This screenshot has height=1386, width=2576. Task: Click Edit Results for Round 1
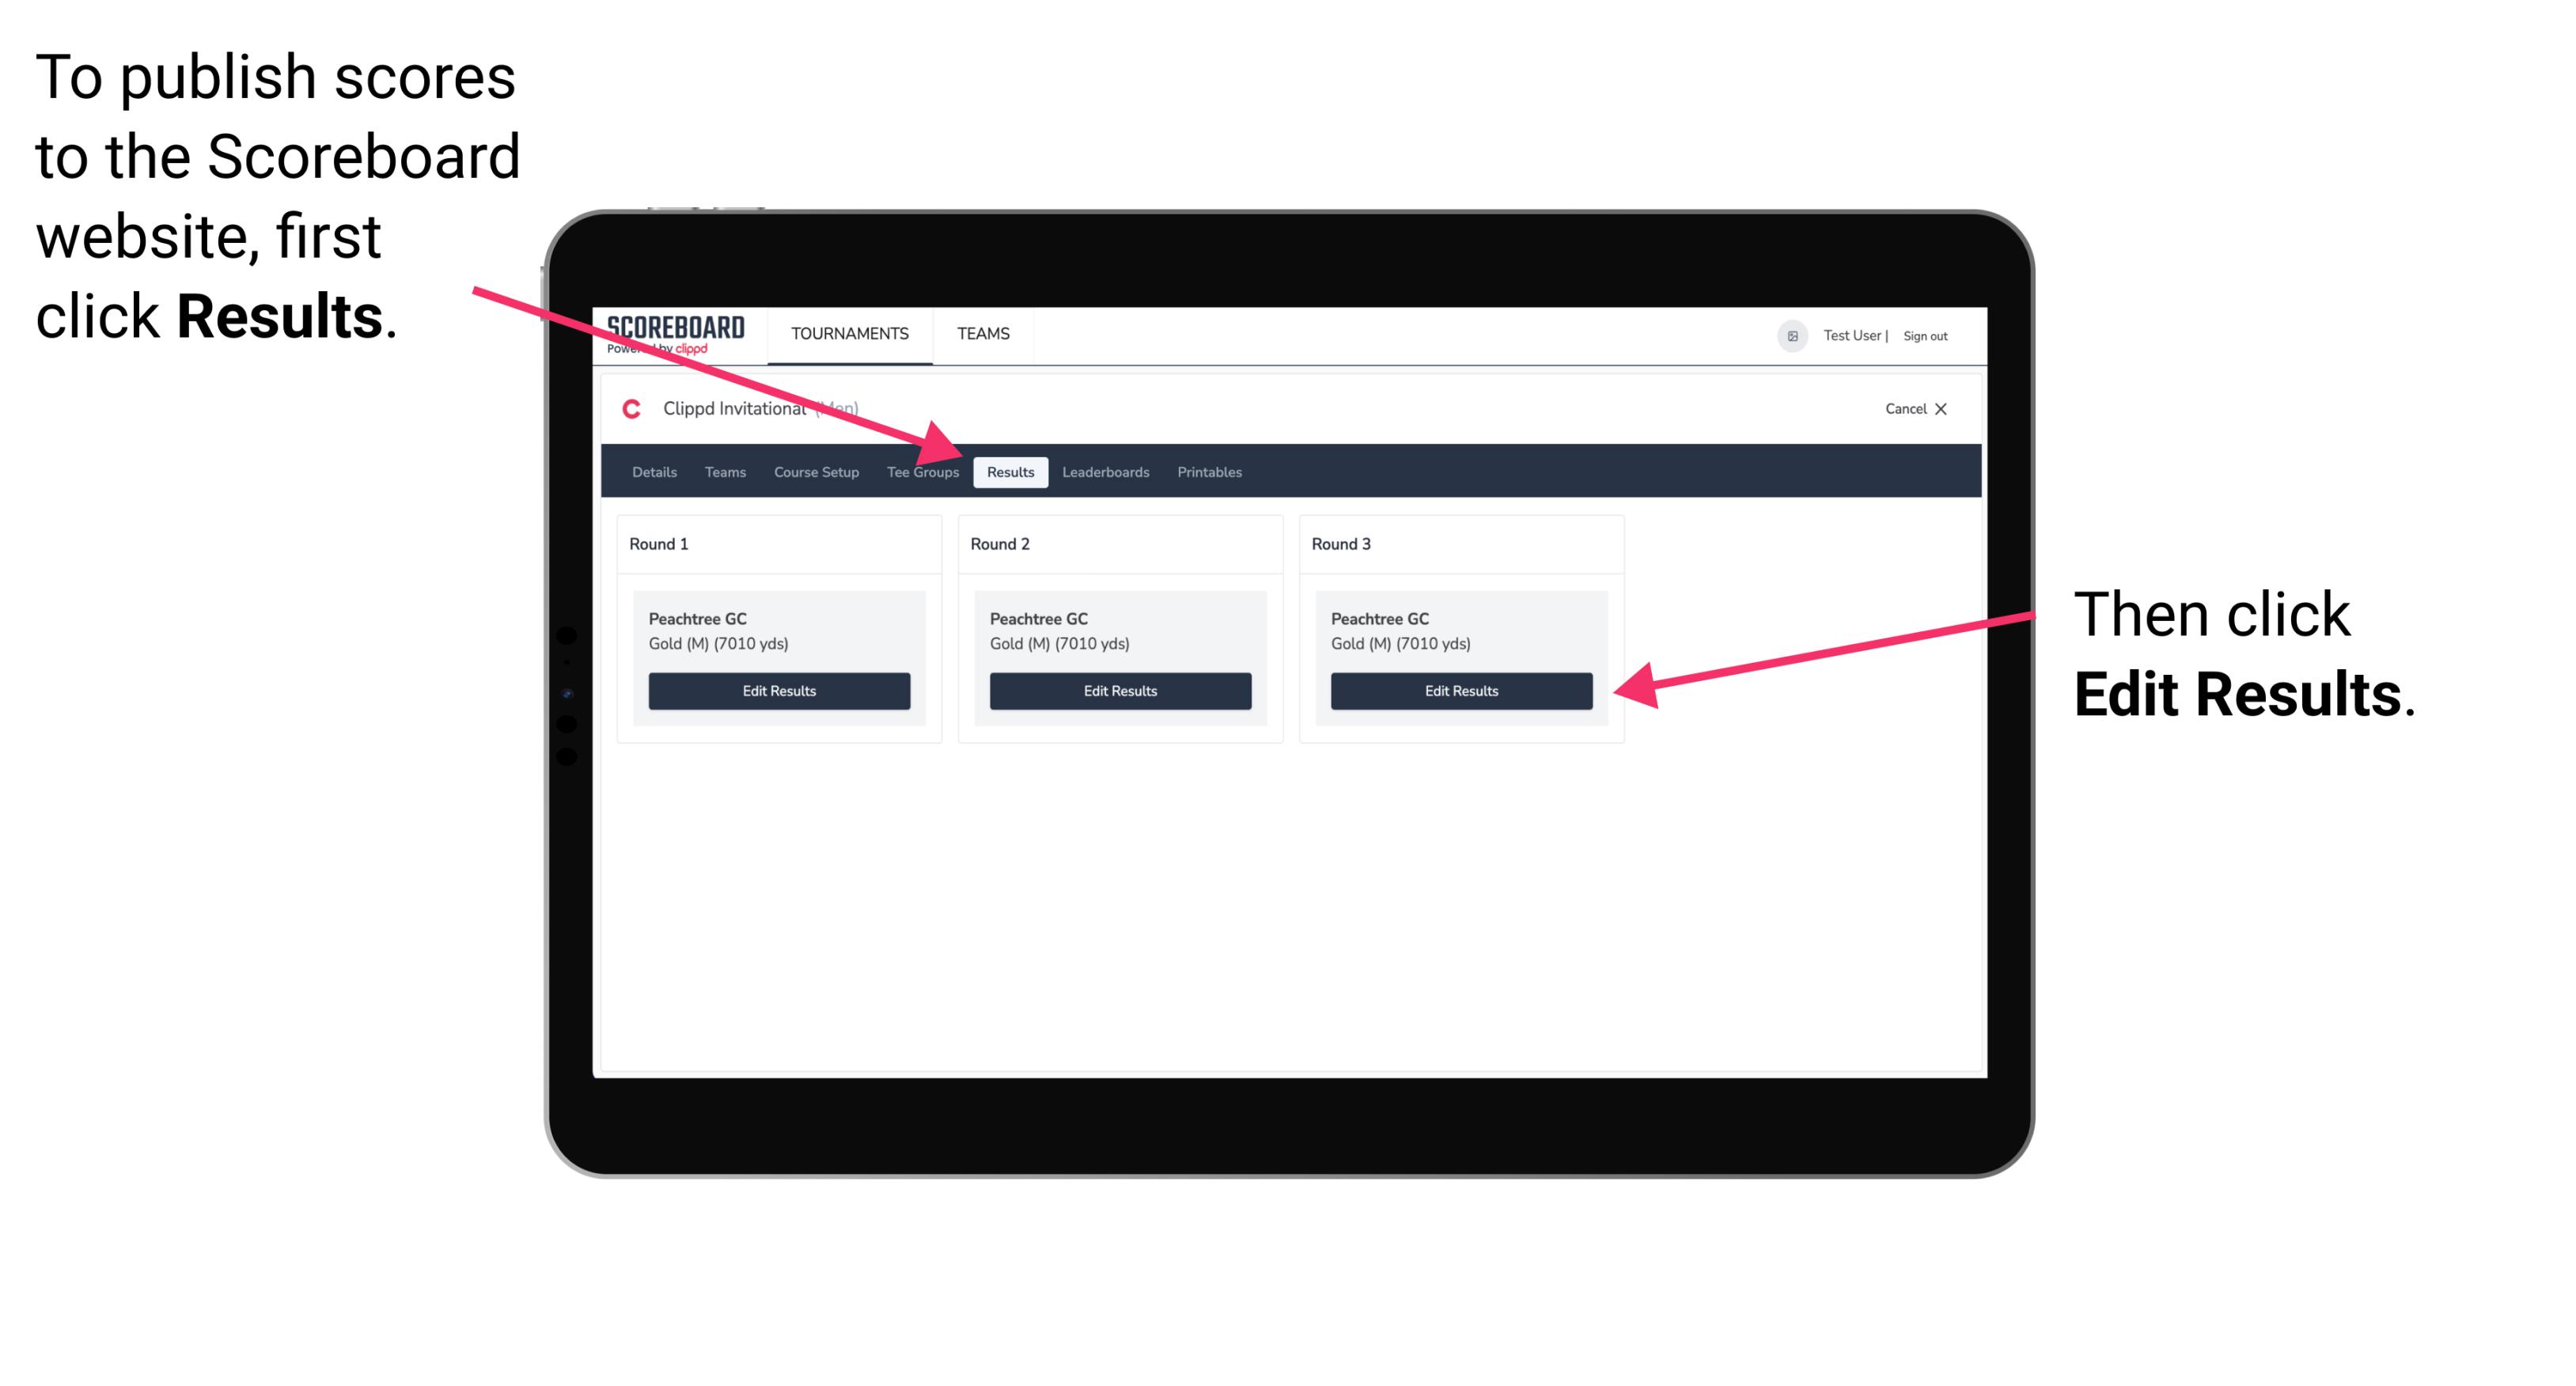[780, 690]
